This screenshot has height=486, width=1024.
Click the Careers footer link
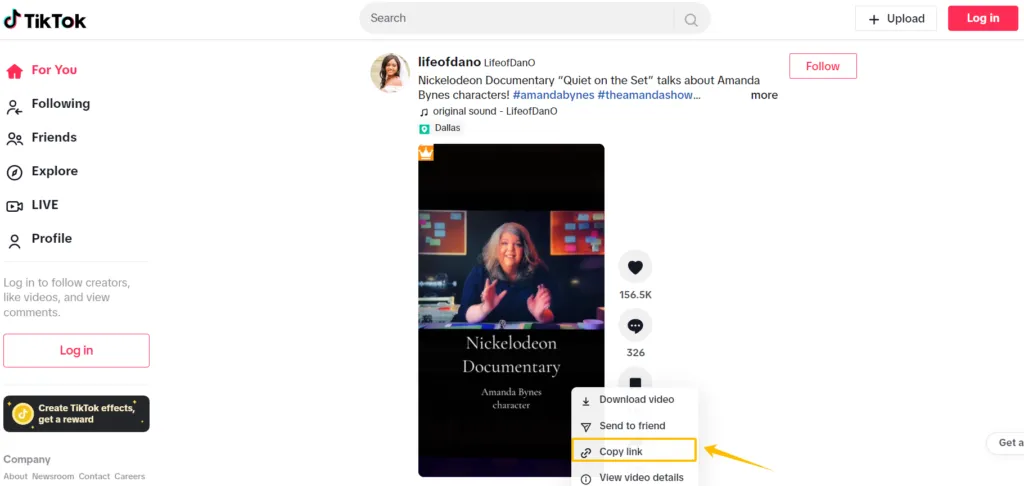[129, 476]
